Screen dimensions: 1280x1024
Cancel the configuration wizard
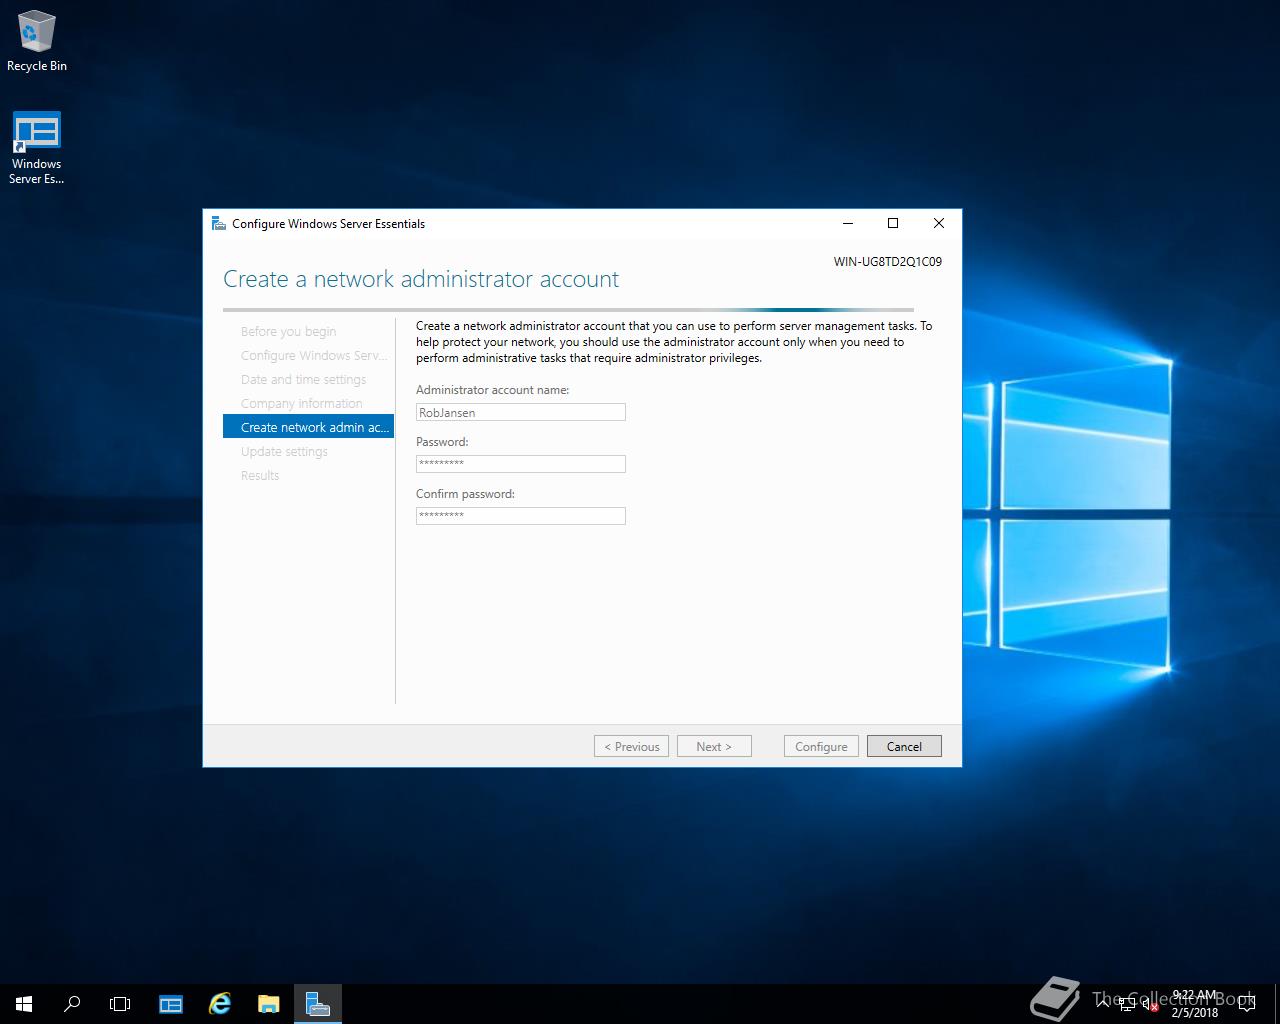tap(904, 746)
